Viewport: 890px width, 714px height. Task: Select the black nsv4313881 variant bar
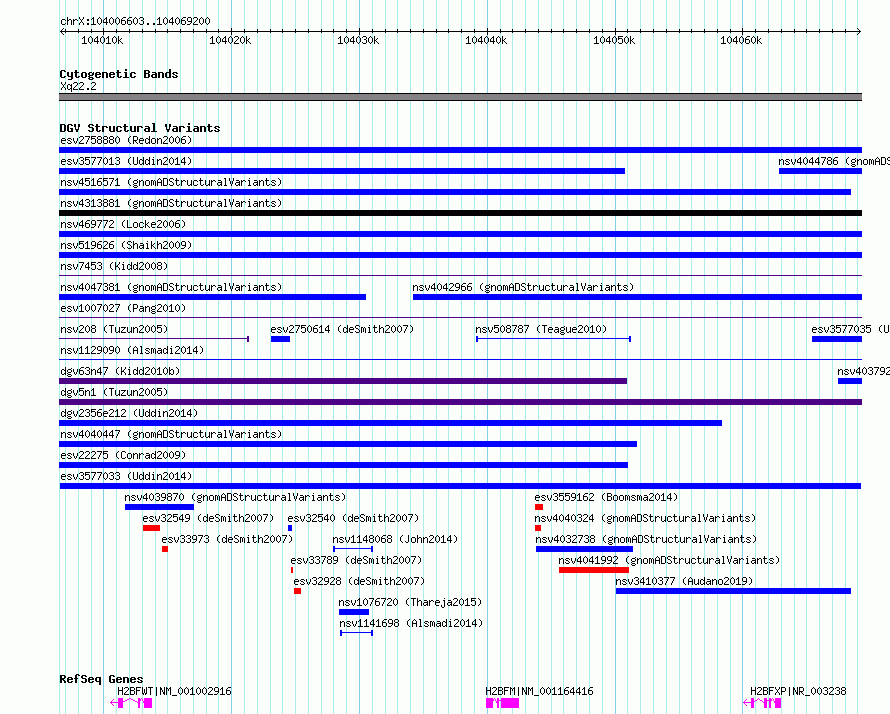tap(460, 213)
